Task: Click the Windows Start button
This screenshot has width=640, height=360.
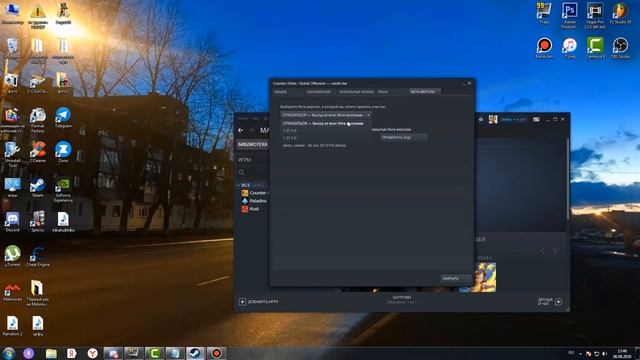Action: coord(9,353)
